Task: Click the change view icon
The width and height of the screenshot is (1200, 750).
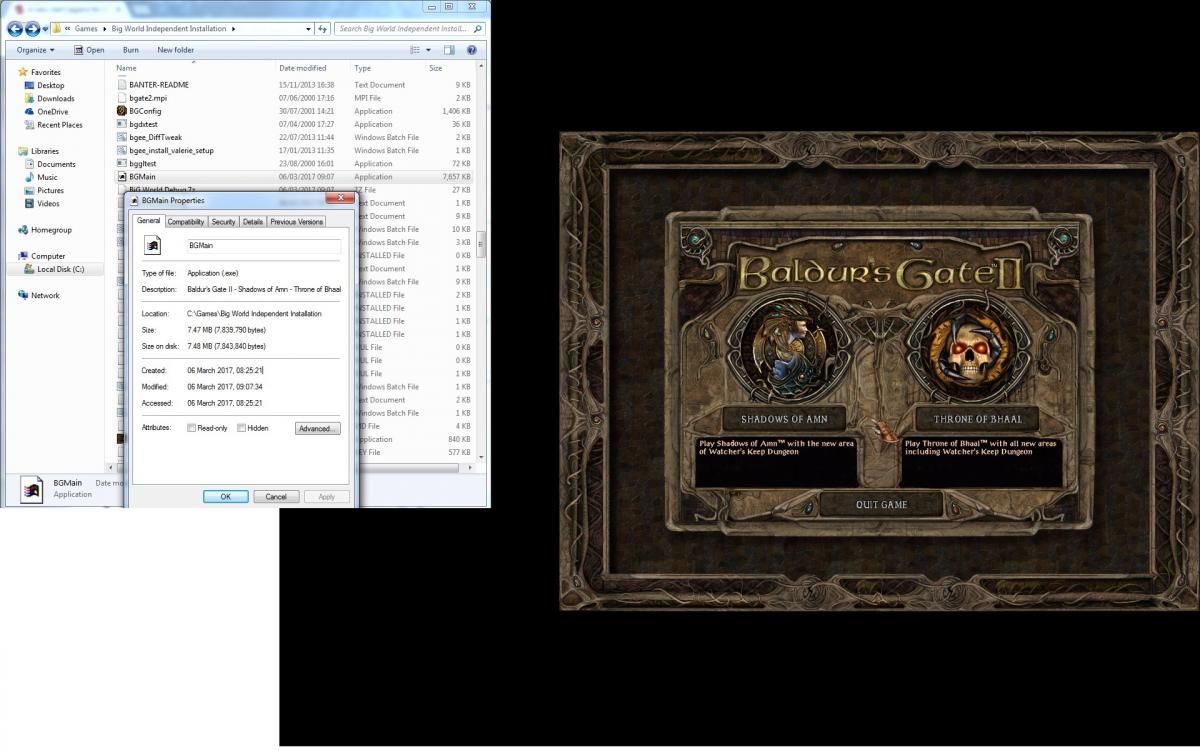Action: [x=414, y=49]
